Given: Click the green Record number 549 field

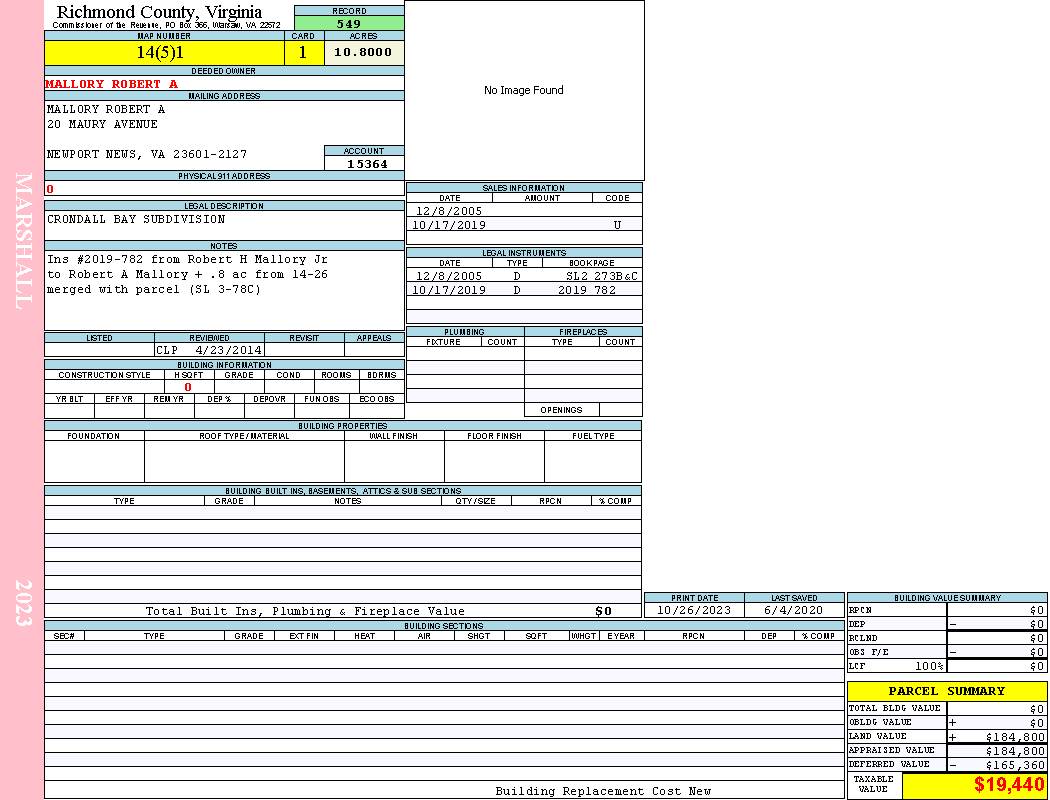Looking at the screenshot, I should pos(349,23).
